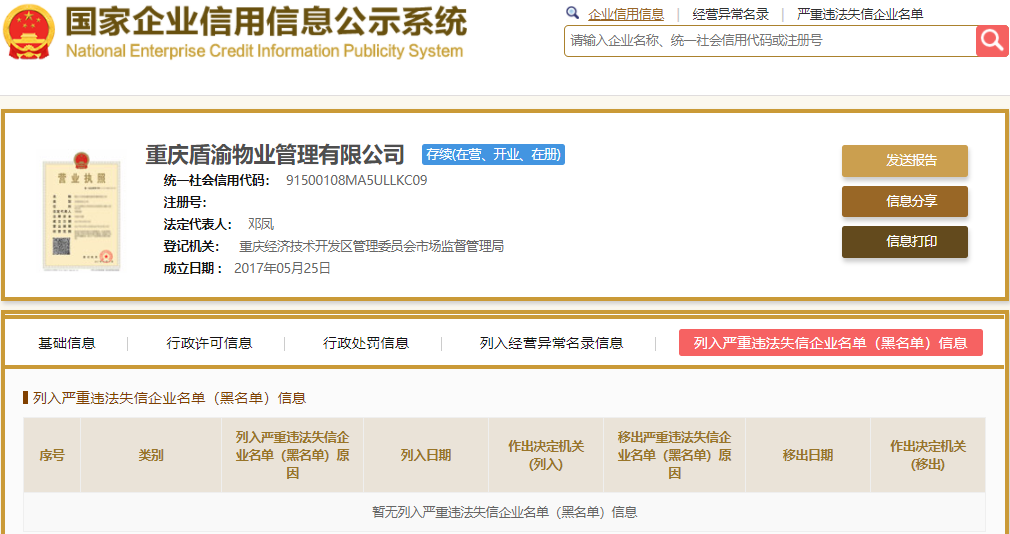Image resolution: width=1010 pixels, height=534 pixels.
Task: Click the 发送报告 button
Action: pos(904,161)
